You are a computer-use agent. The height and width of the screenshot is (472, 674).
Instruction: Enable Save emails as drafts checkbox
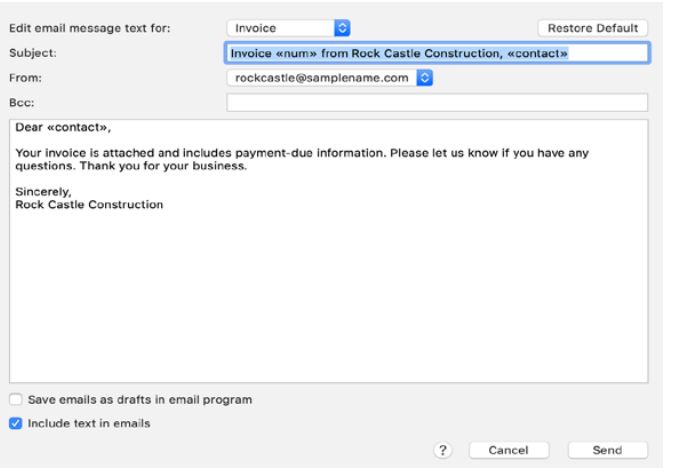point(16,400)
